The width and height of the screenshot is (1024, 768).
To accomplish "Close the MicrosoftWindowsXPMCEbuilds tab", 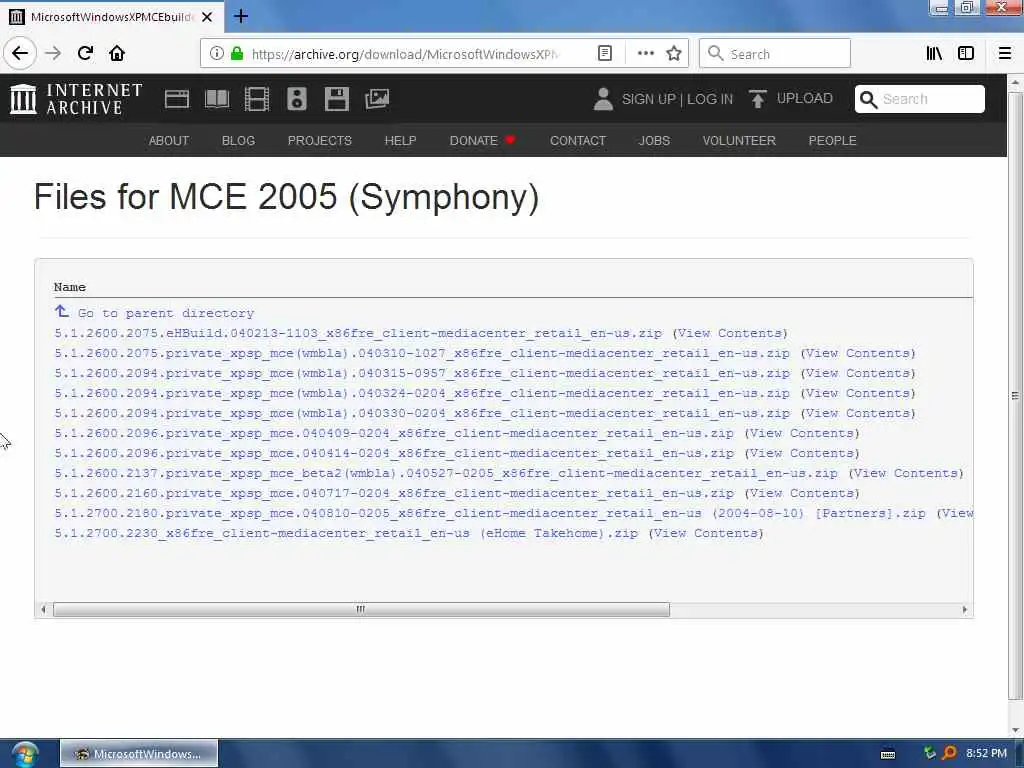I will (207, 17).
